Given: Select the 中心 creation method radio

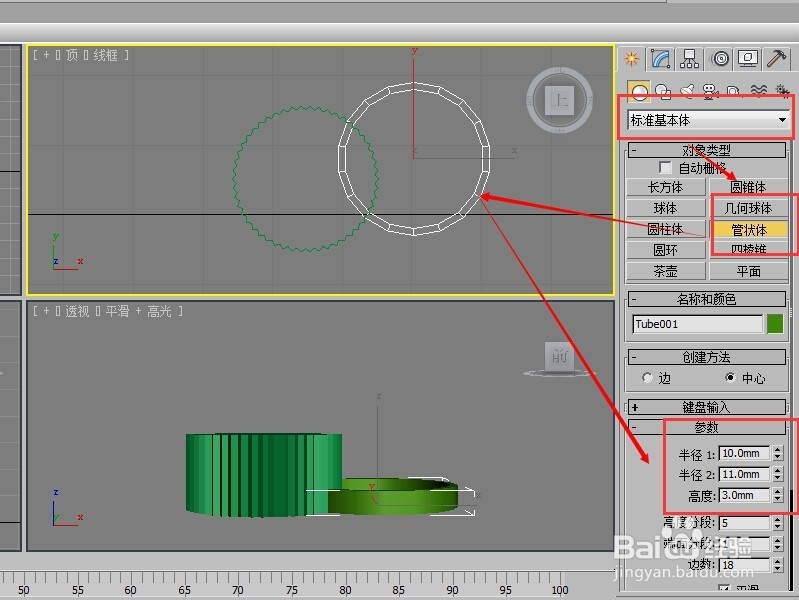Looking at the screenshot, I should click(731, 378).
